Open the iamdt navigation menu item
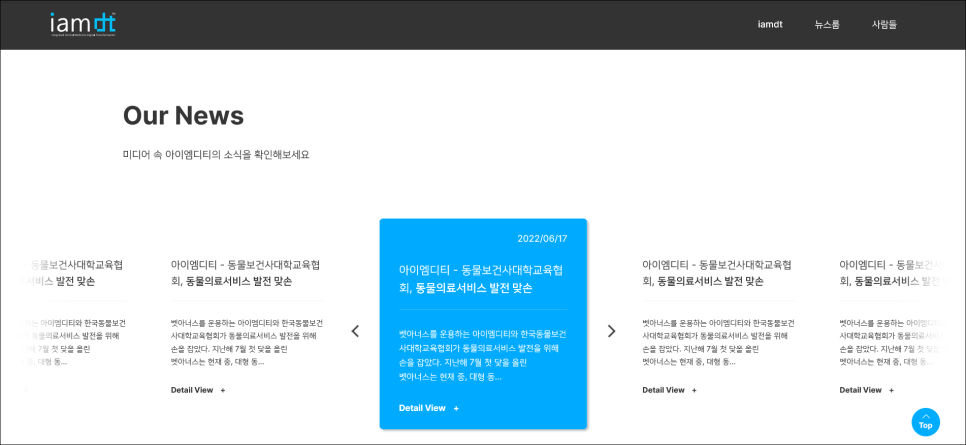The width and height of the screenshot is (966, 445). pyautogui.click(x=770, y=25)
